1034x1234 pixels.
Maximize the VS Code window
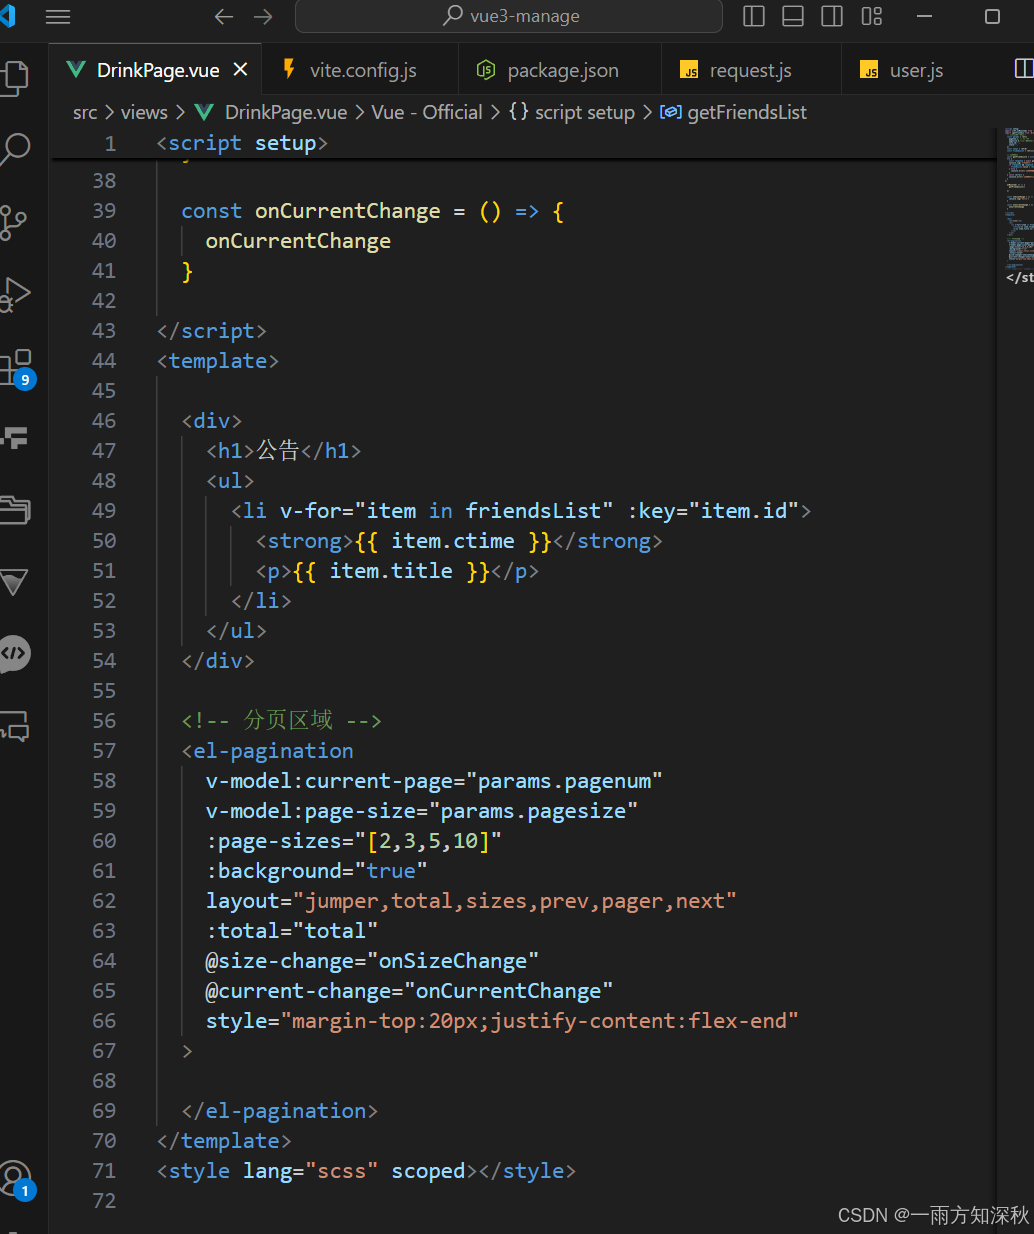point(992,16)
